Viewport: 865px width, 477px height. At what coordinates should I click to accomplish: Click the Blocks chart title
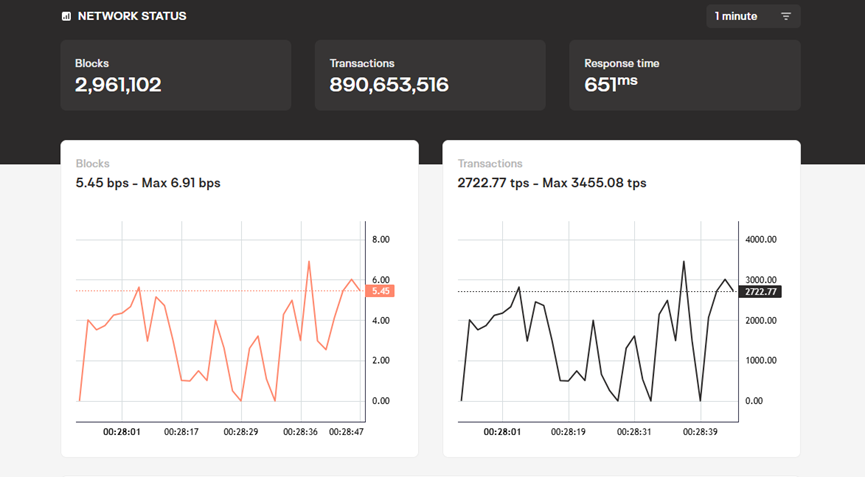pos(93,163)
